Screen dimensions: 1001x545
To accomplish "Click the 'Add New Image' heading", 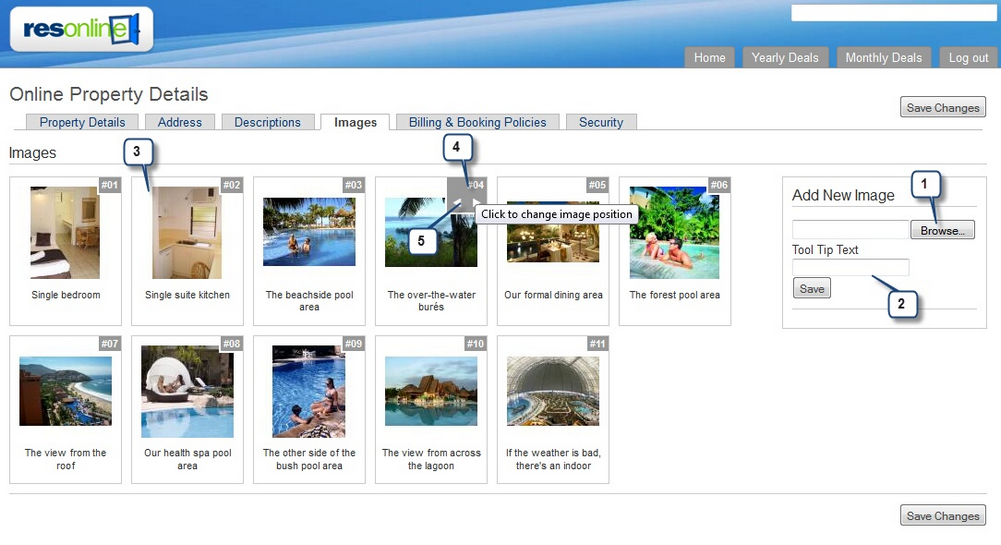I will (843, 195).
